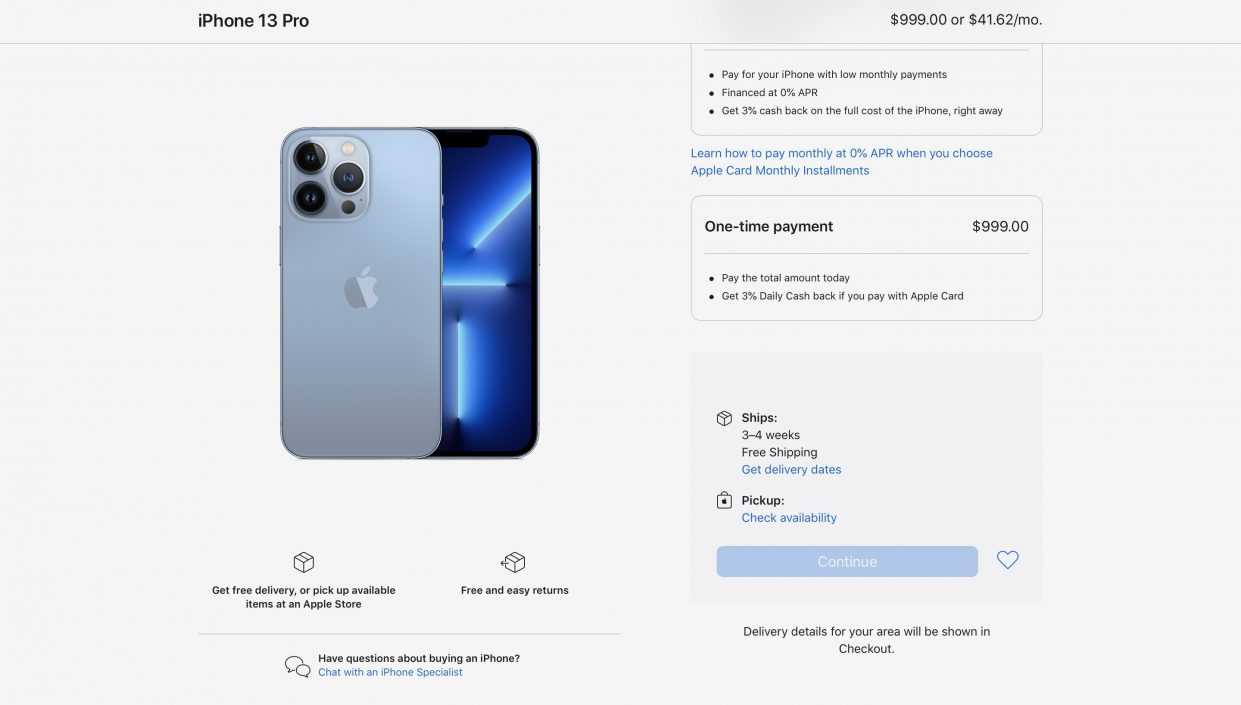Image resolution: width=1241 pixels, height=705 pixels.
Task: Click the free delivery box icon
Action: point(304,562)
